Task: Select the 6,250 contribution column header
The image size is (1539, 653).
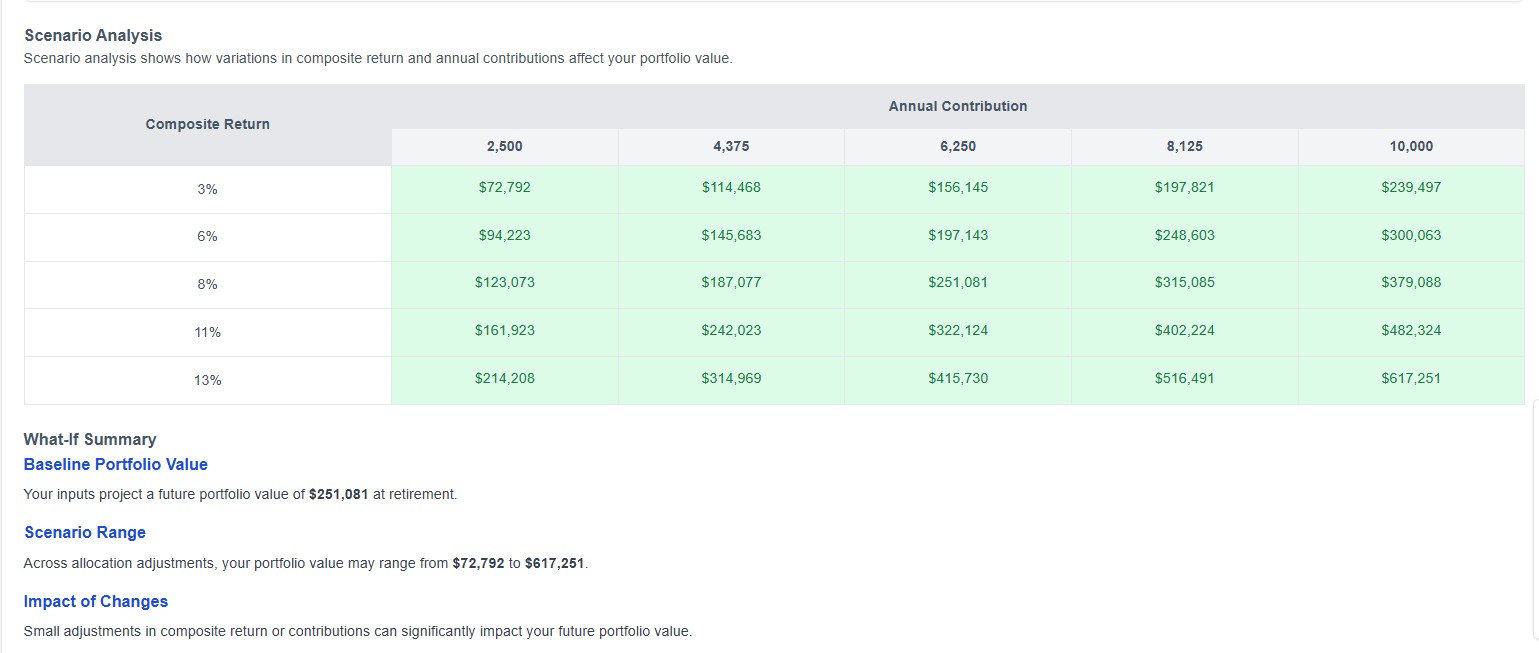Action: point(958,146)
